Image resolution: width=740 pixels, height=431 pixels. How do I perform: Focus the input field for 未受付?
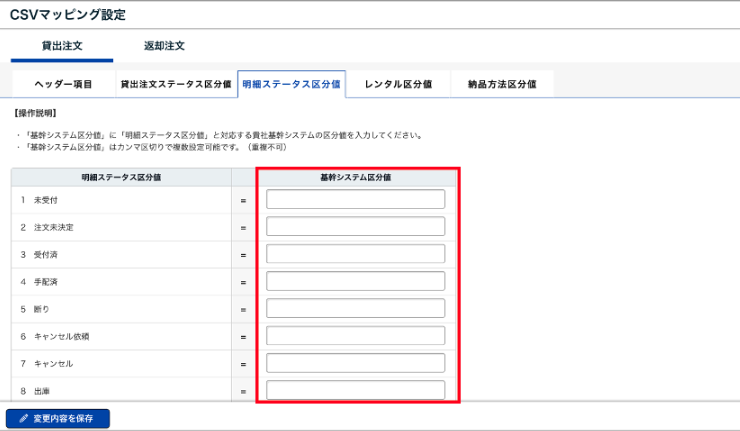355,200
